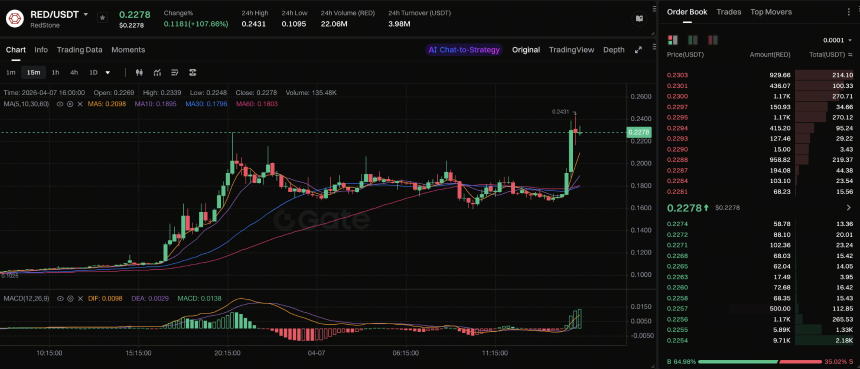Open the candlestick chart style selector
The height and width of the screenshot is (369, 860).
tap(139, 72)
